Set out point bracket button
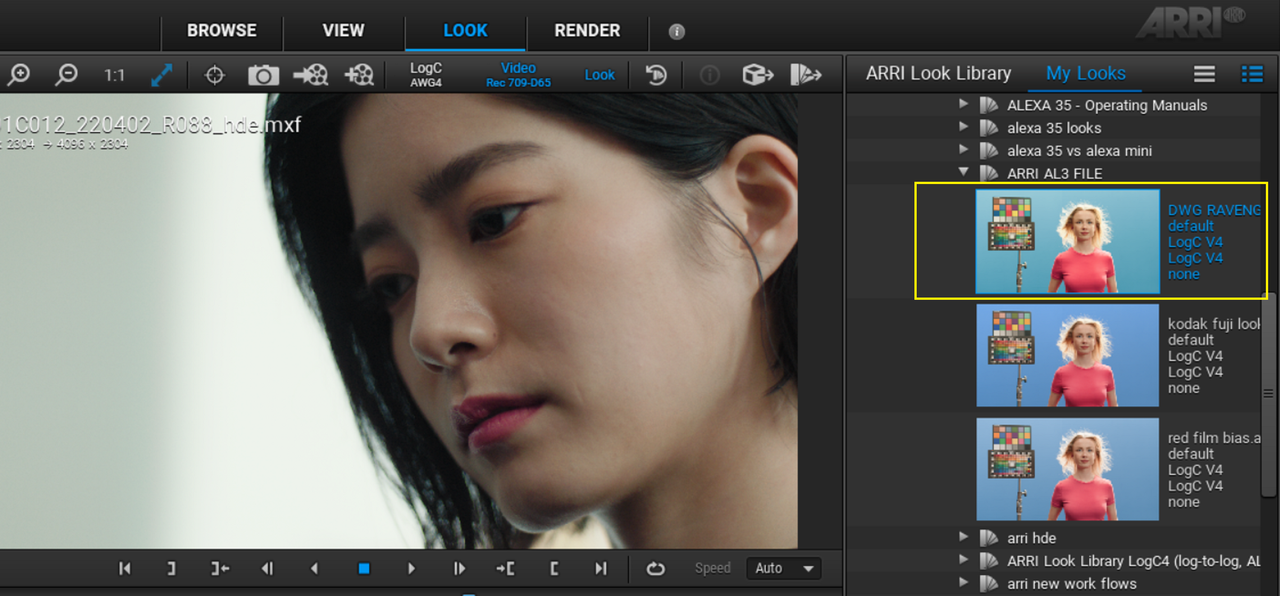Image resolution: width=1280 pixels, height=596 pixels. point(171,568)
